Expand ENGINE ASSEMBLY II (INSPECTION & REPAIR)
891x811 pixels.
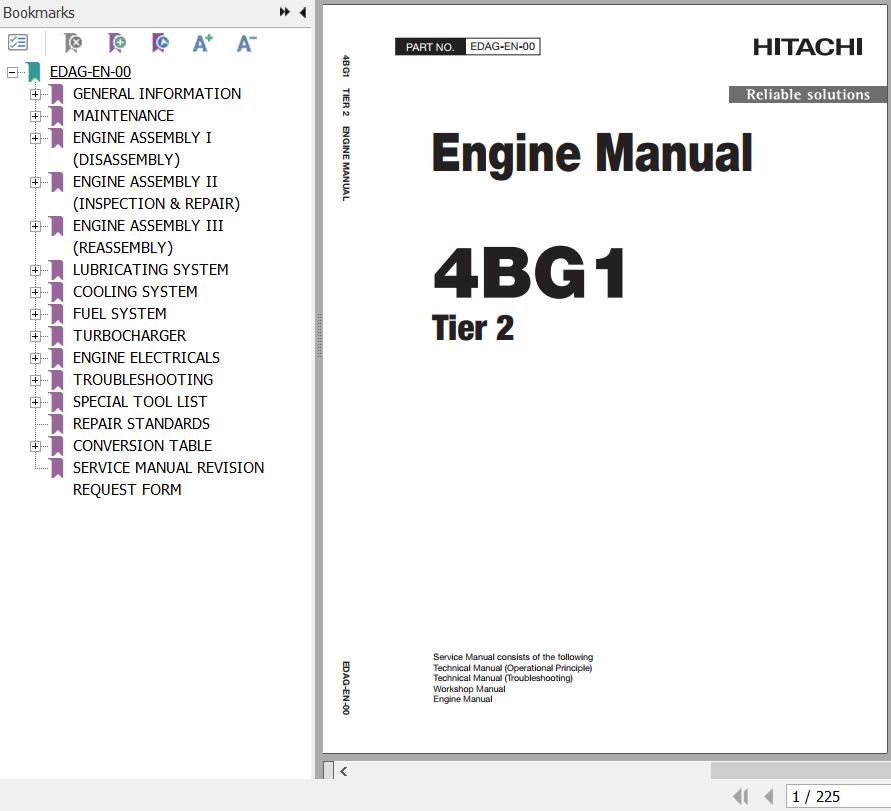(x=35, y=182)
